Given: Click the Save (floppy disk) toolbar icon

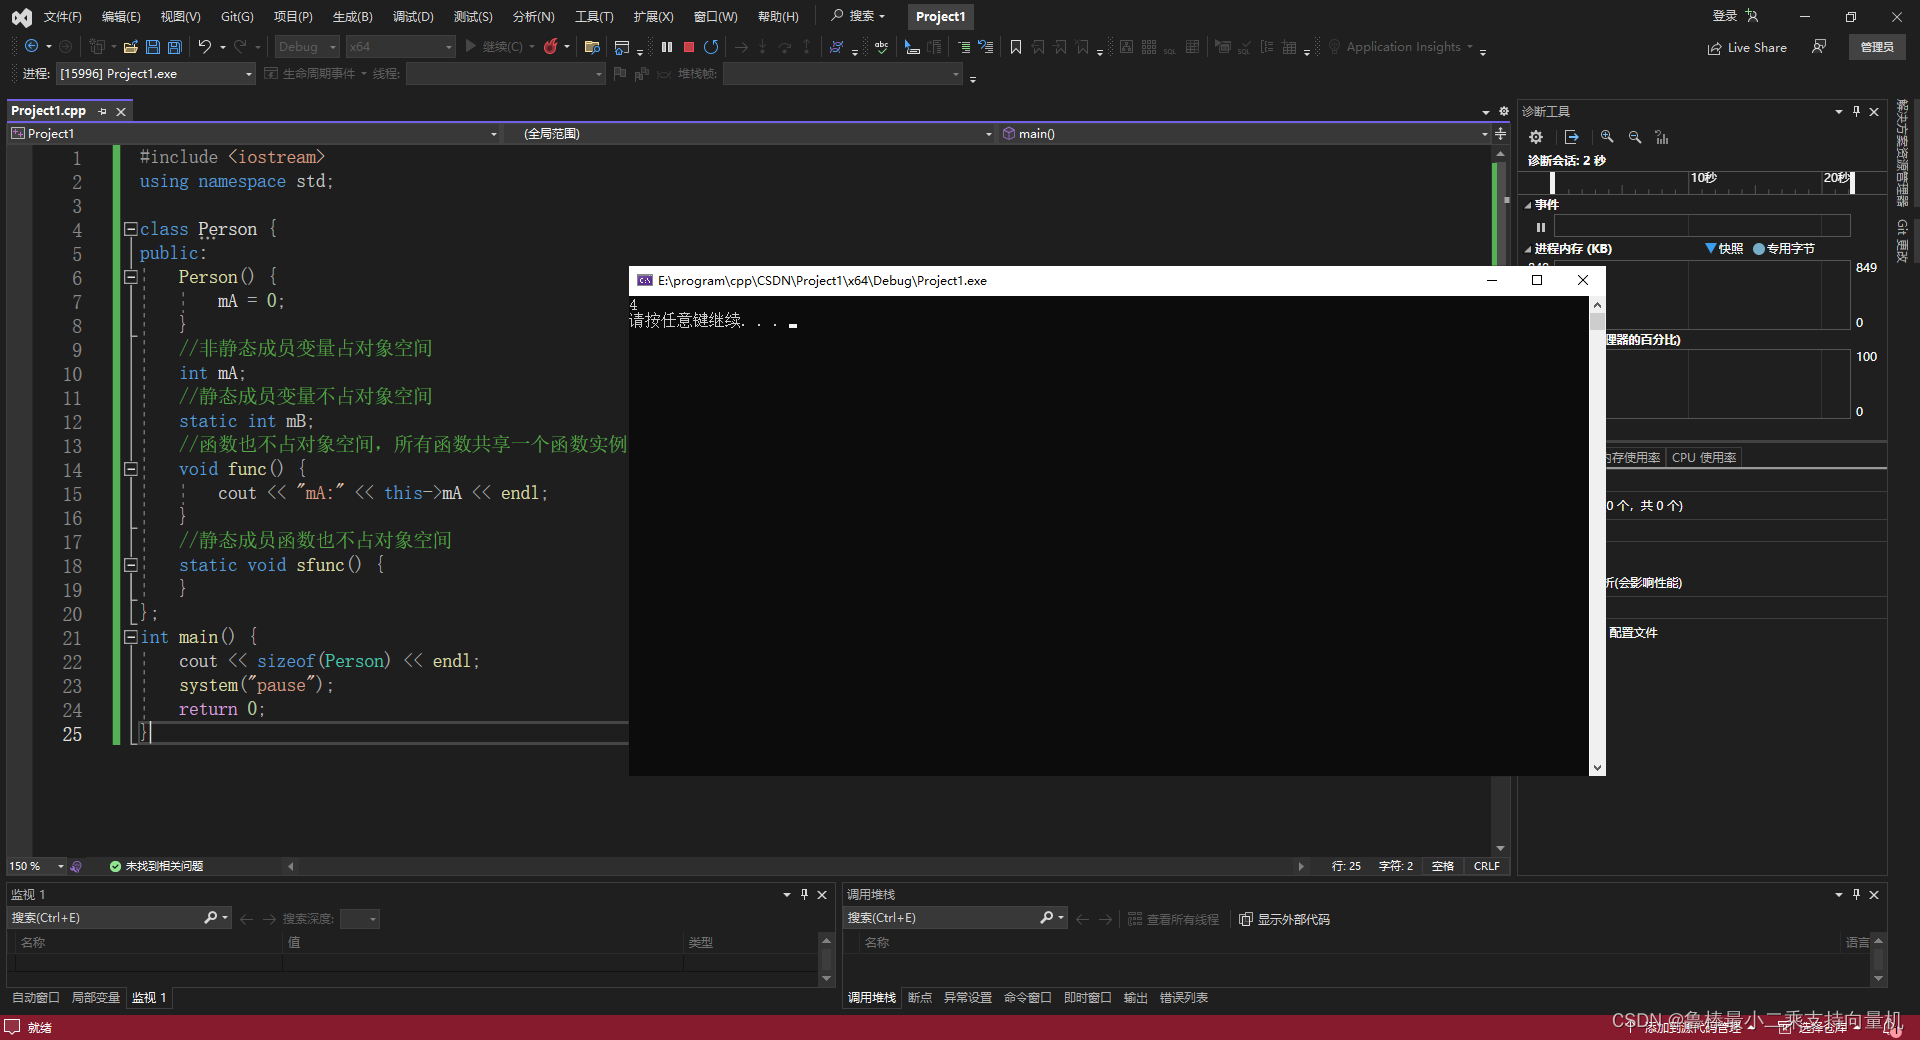Looking at the screenshot, I should tap(152, 47).
